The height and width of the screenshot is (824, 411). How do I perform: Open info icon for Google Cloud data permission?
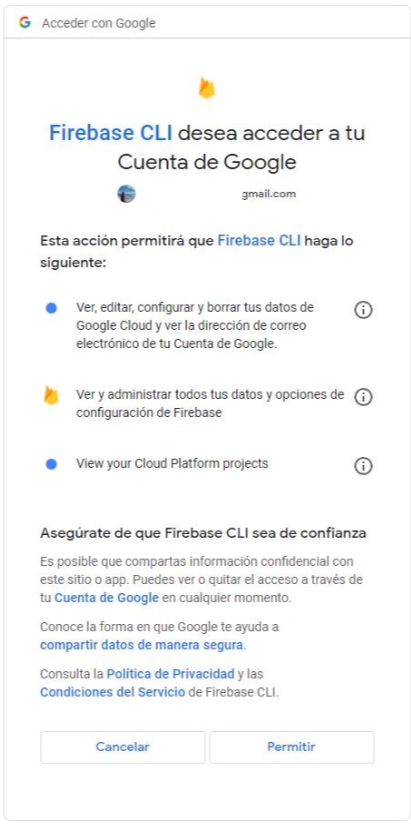pyautogui.click(x=363, y=311)
